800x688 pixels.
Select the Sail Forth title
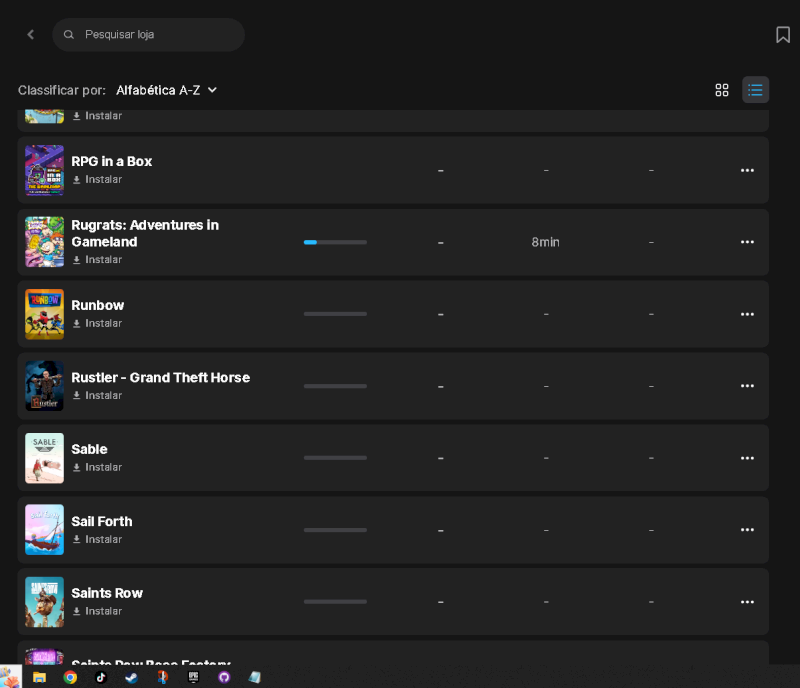(x=102, y=522)
